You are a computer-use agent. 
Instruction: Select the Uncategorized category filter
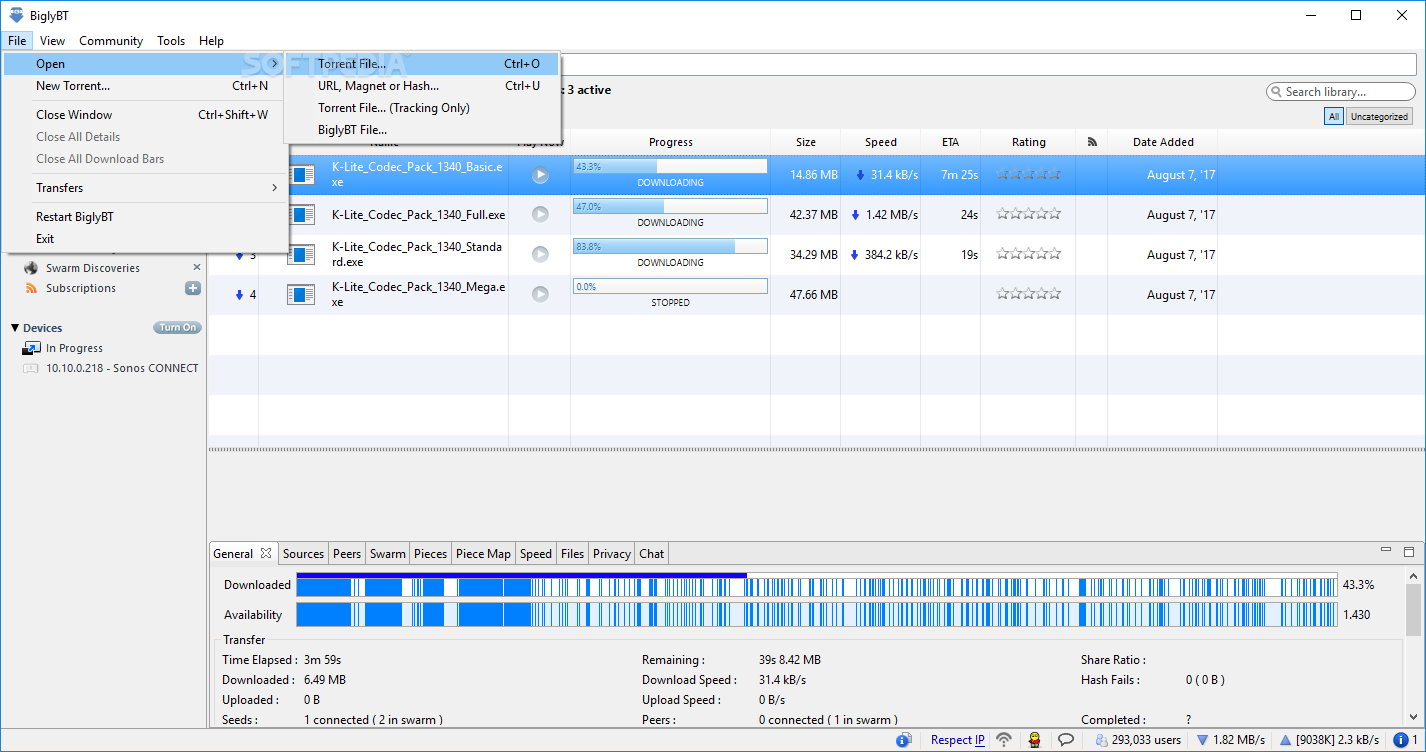[1379, 117]
